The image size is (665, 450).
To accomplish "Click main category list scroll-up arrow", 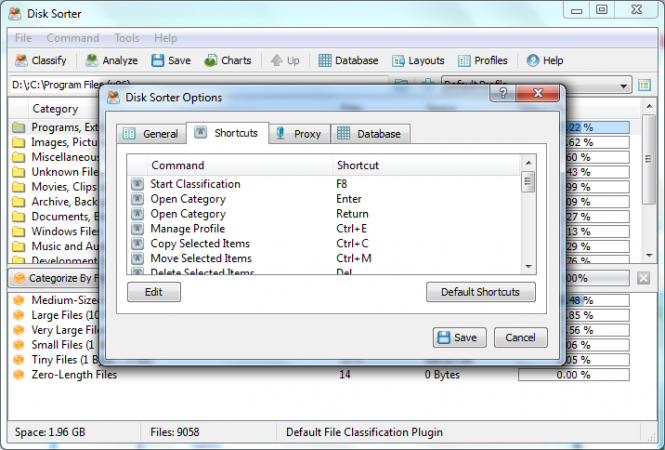I will tap(649, 106).
